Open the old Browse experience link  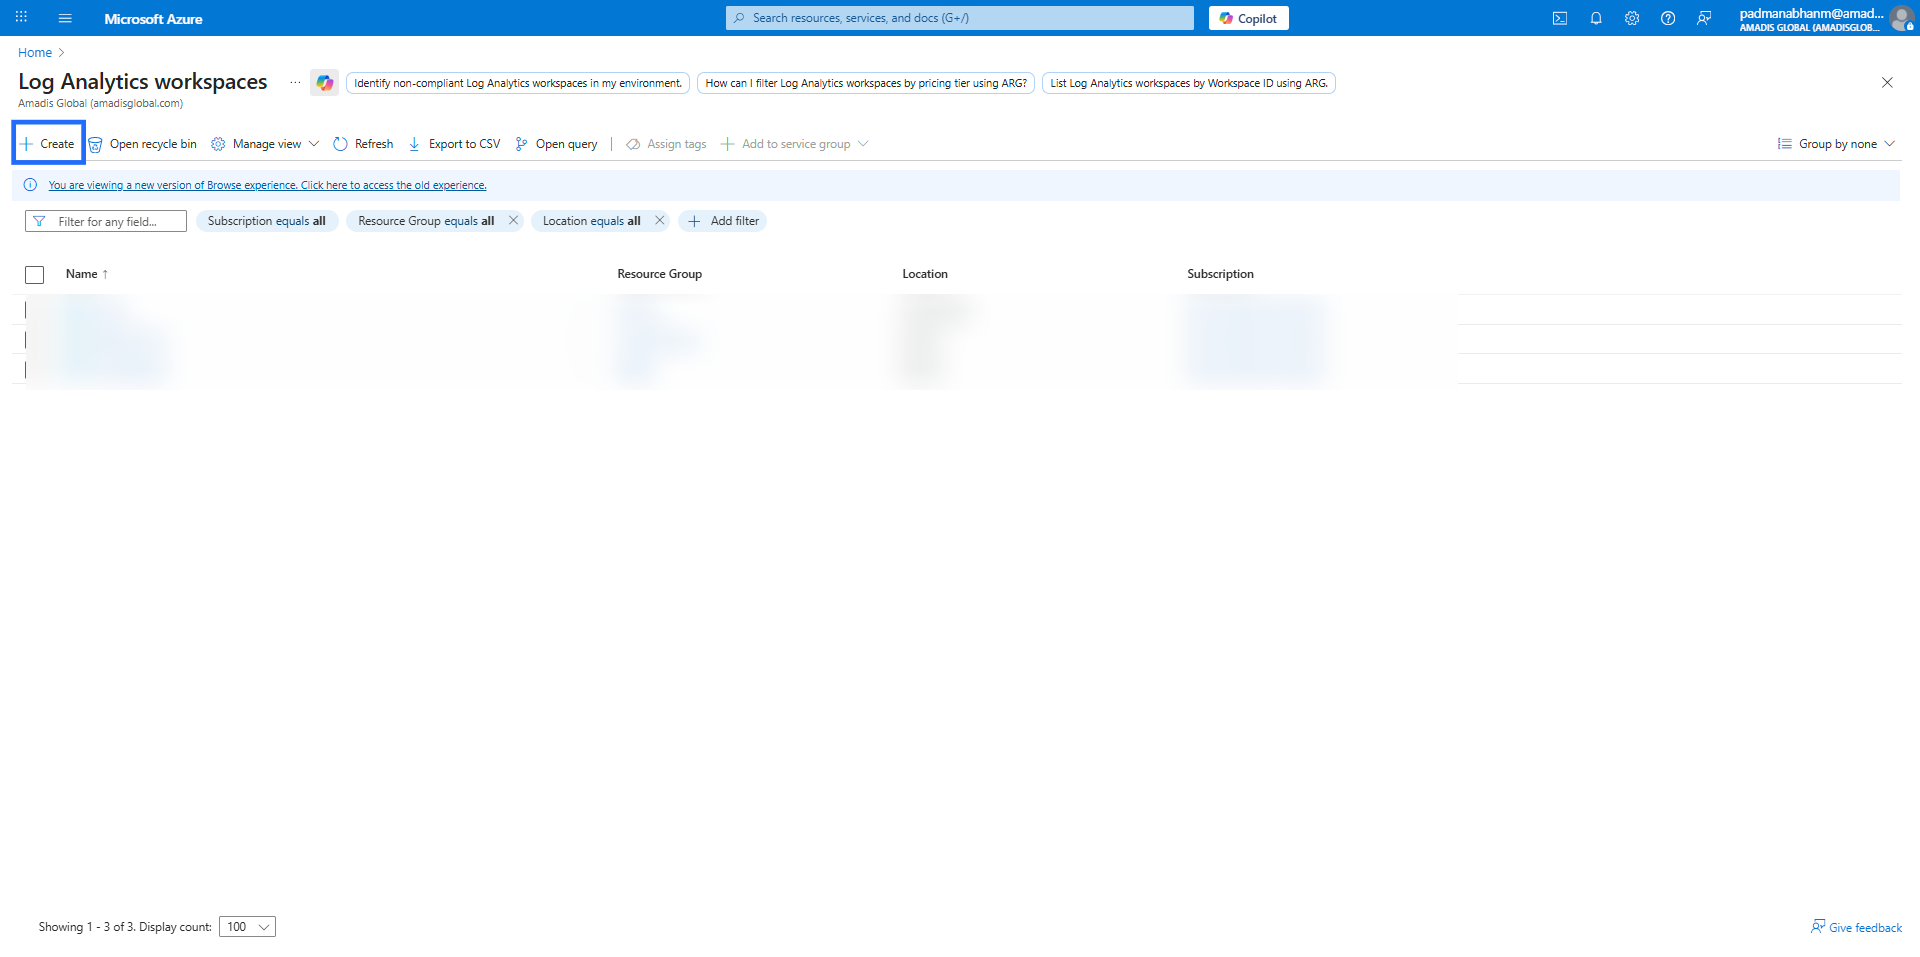(267, 185)
